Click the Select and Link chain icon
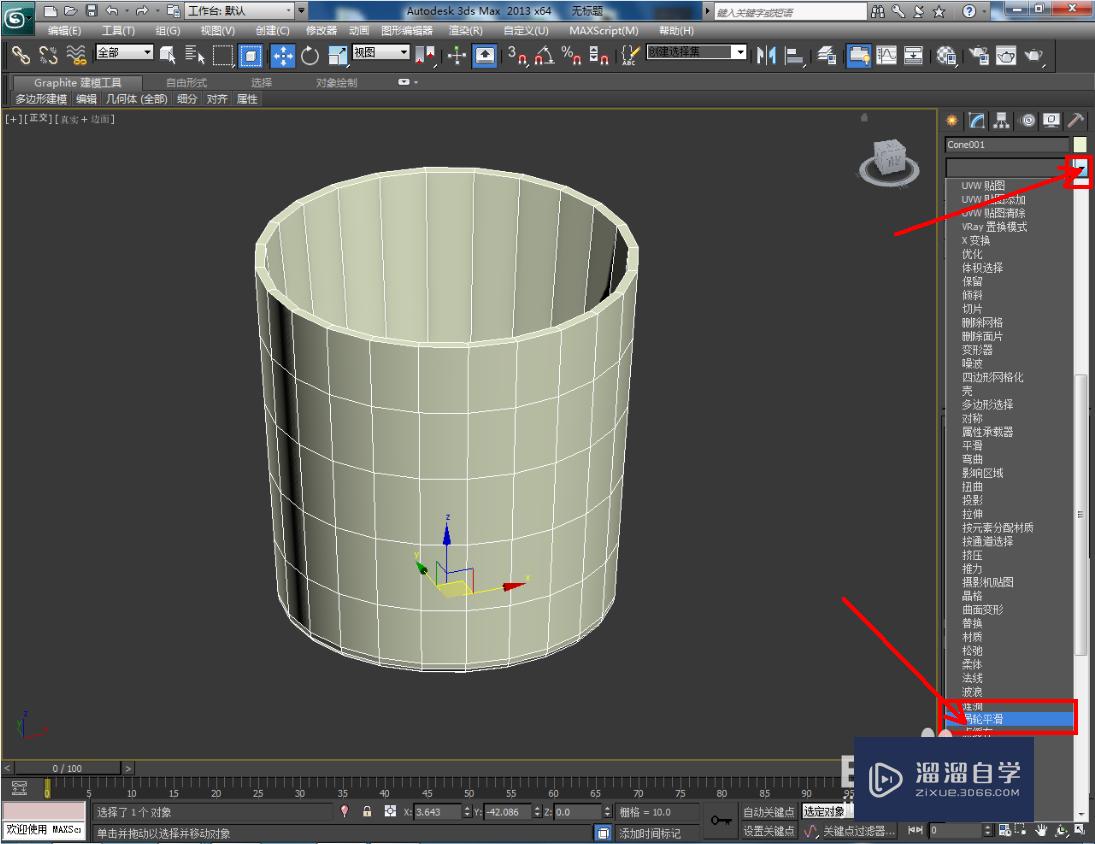The height and width of the screenshot is (844, 1095). 20,55
